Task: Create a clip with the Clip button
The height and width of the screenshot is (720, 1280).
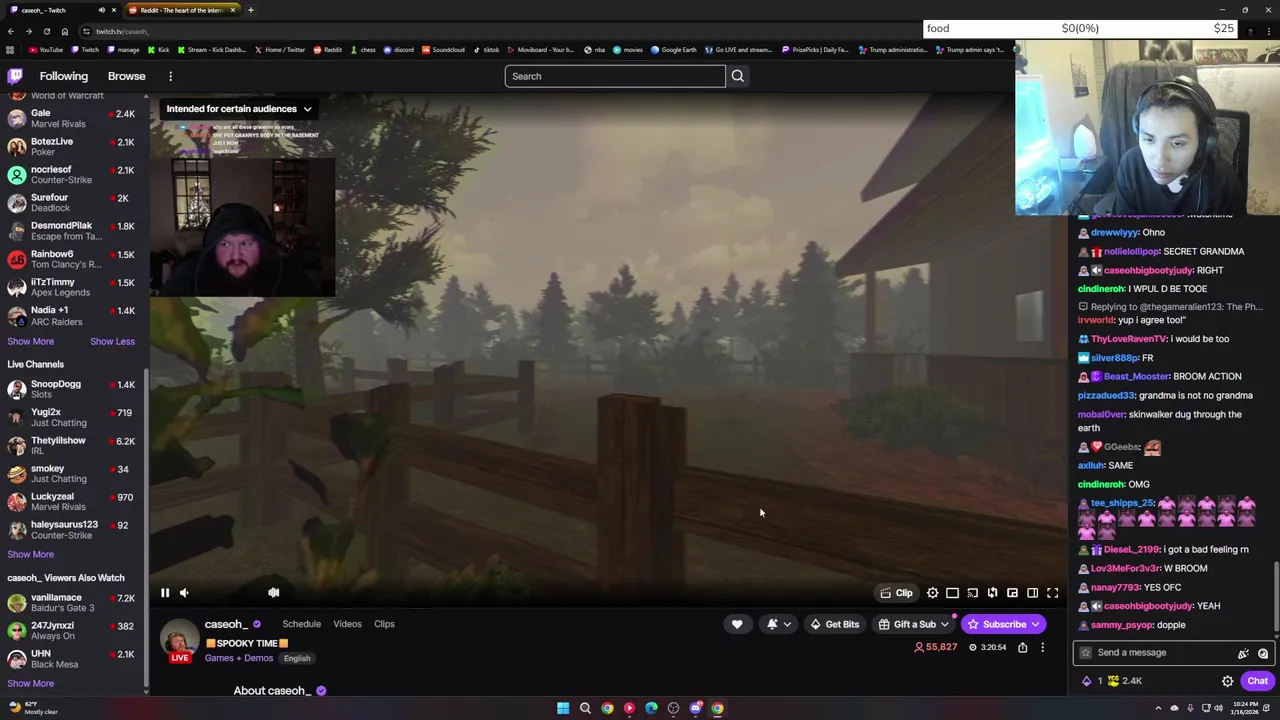Action: (x=896, y=593)
